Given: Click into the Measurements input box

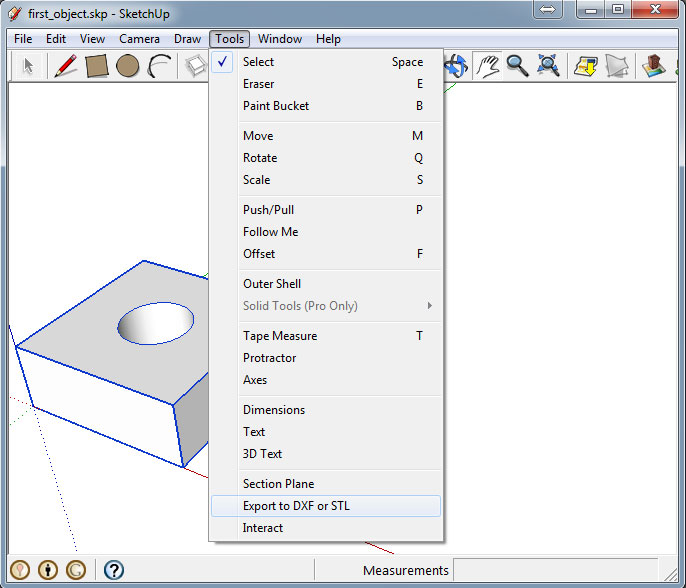Looking at the screenshot, I should tap(556, 570).
